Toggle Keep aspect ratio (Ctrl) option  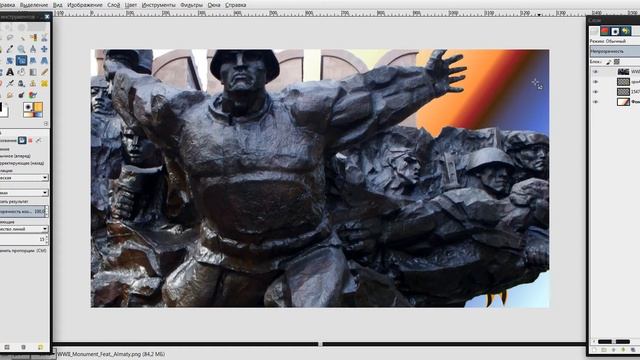tap(23, 251)
